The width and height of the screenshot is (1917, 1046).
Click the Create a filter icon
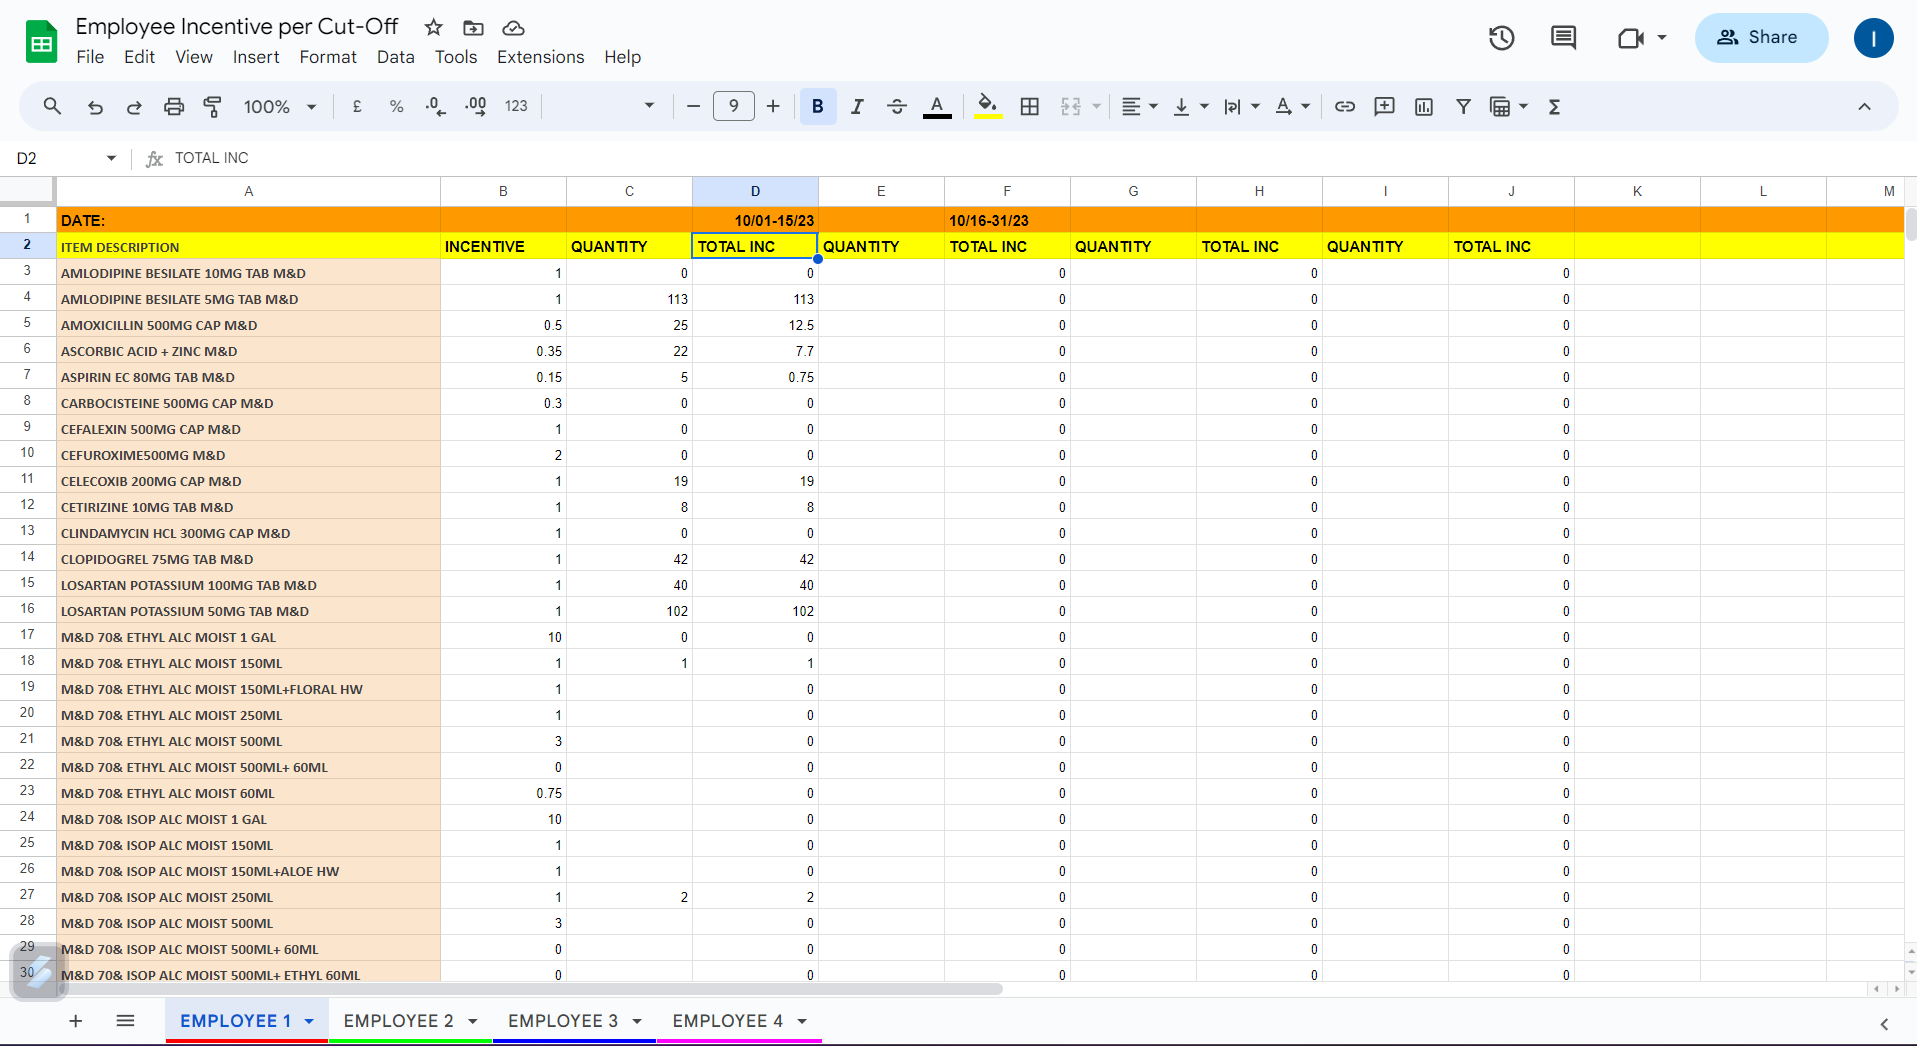point(1463,106)
